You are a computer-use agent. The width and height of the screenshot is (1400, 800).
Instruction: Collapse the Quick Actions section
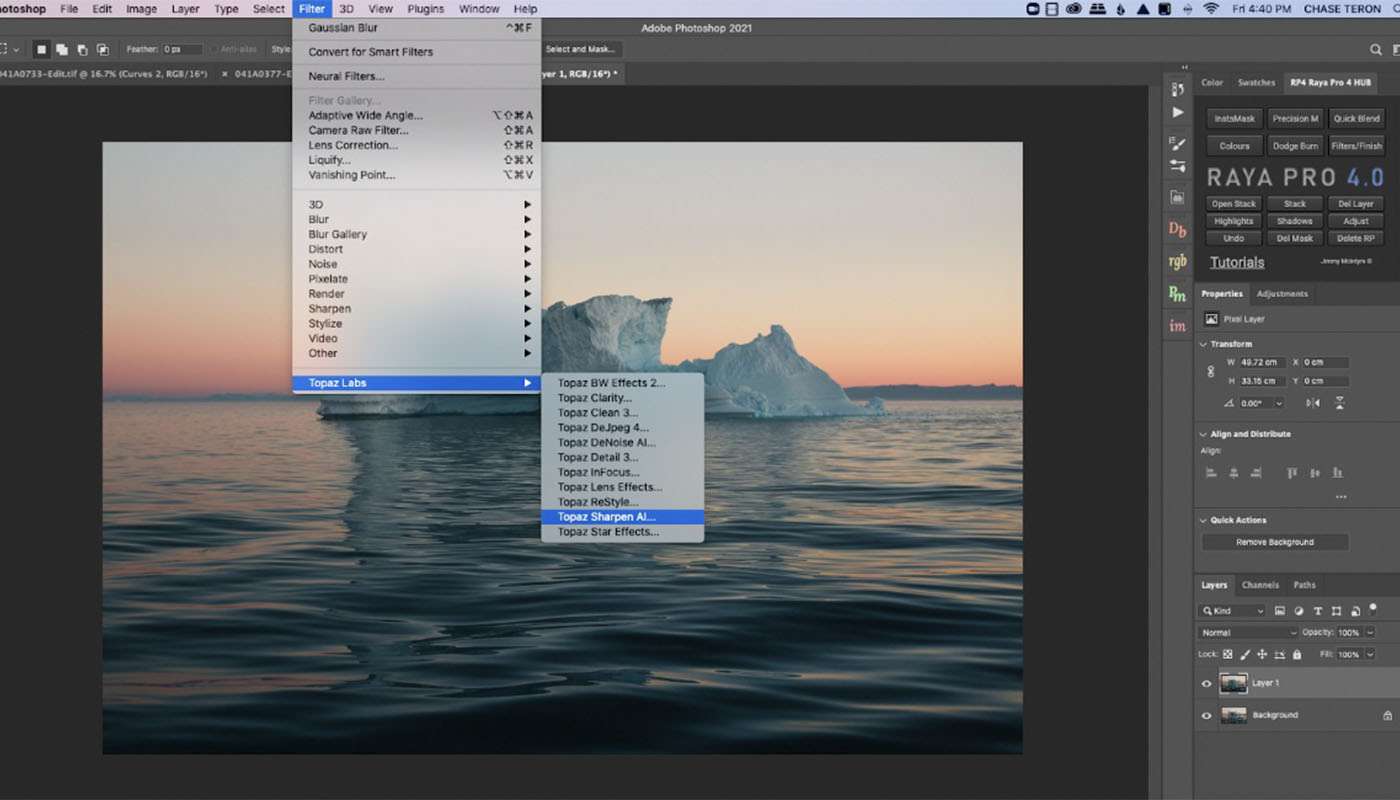1203,520
